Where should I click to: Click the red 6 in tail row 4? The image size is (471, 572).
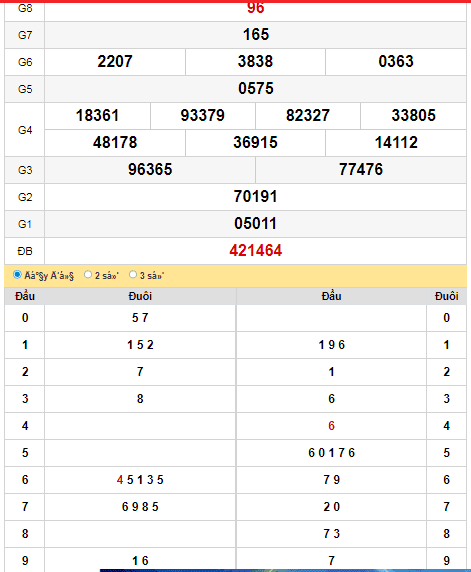331,426
